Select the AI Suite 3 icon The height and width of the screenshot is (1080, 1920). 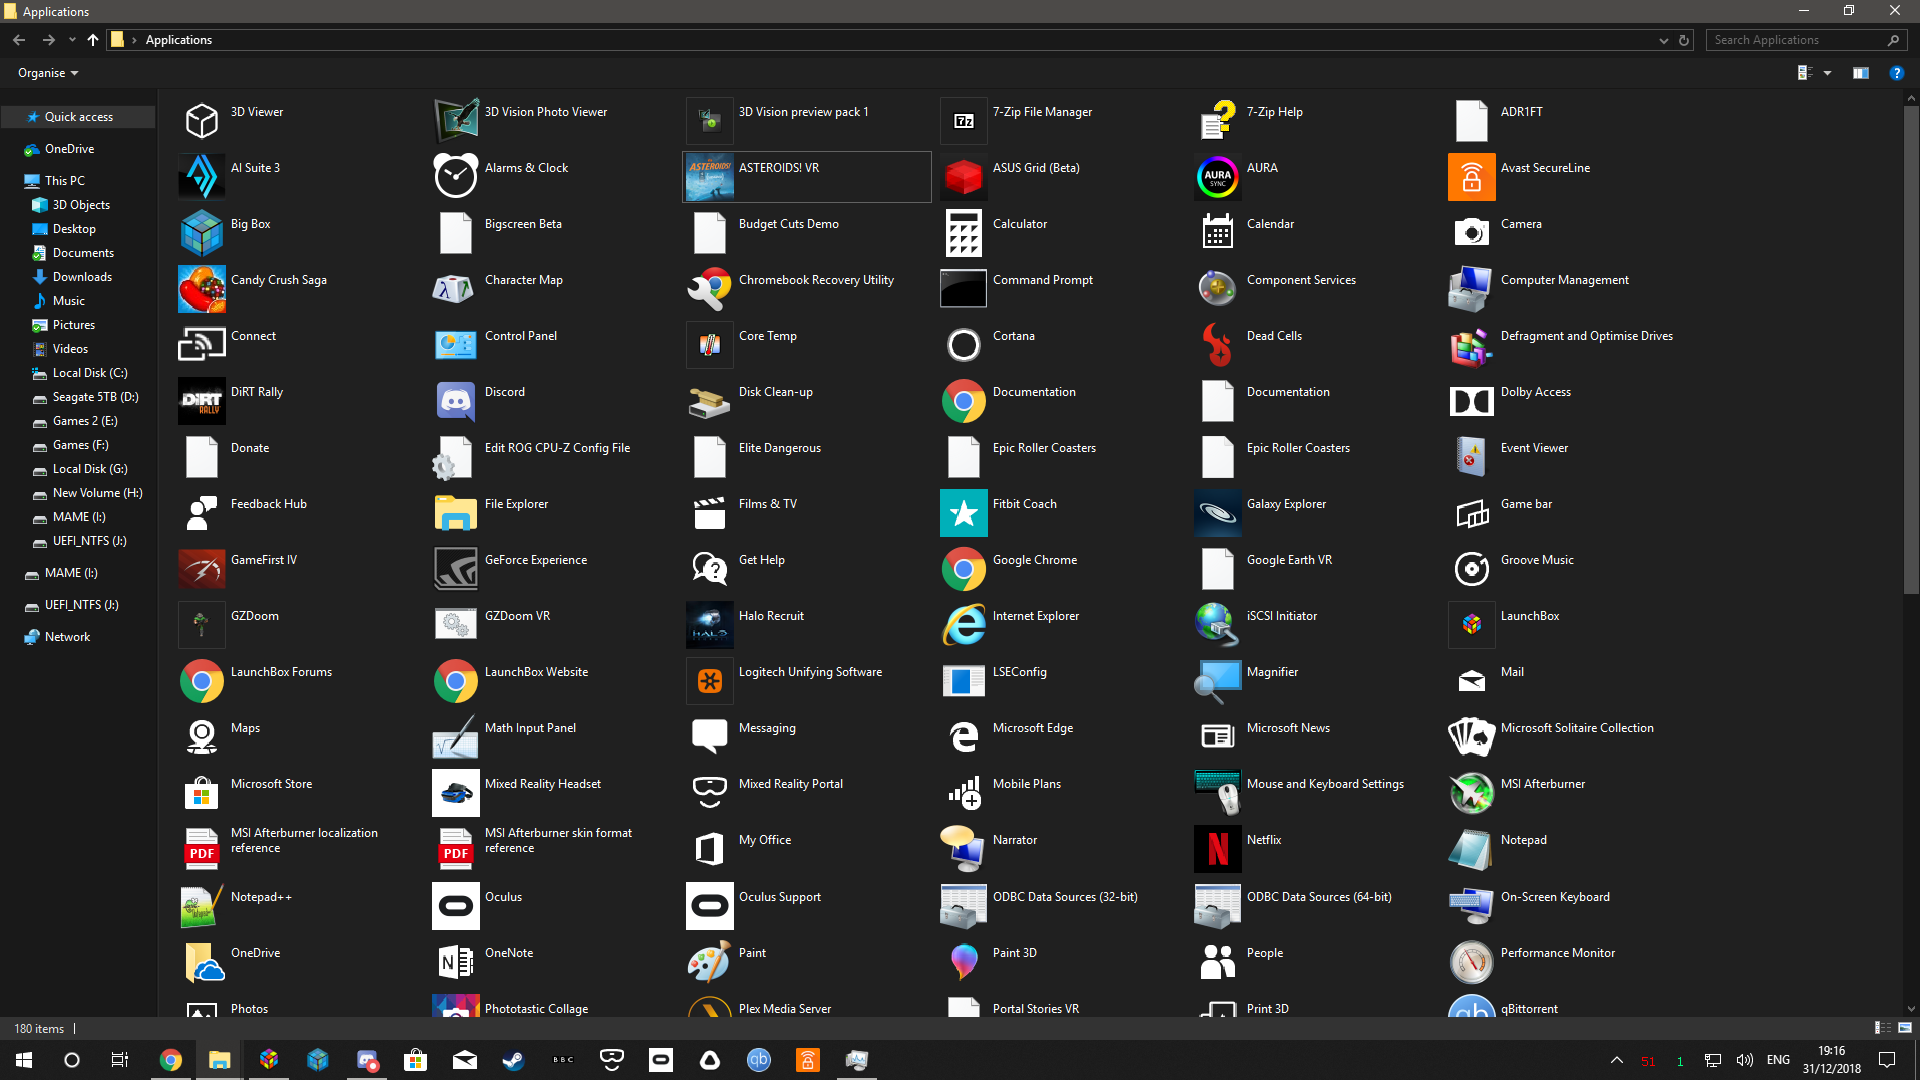pyautogui.click(x=202, y=177)
